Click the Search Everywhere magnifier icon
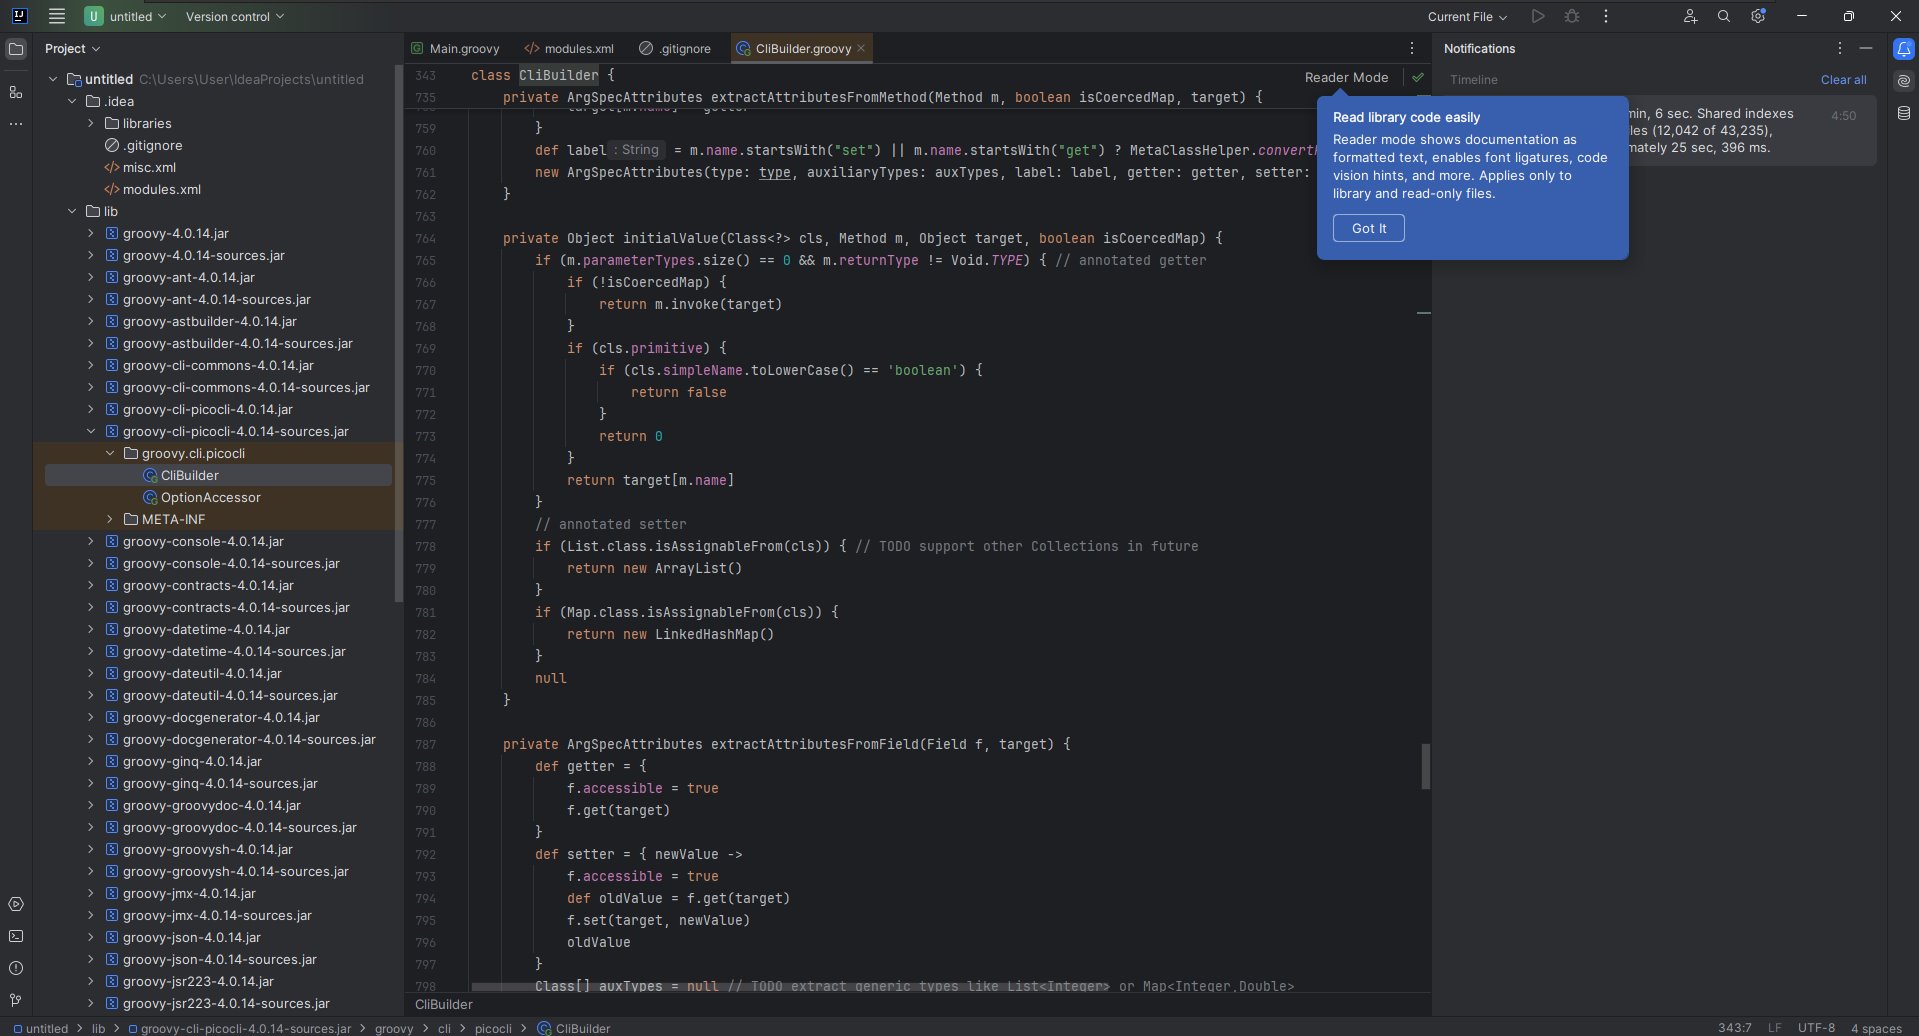 pyautogui.click(x=1724, y=17)
